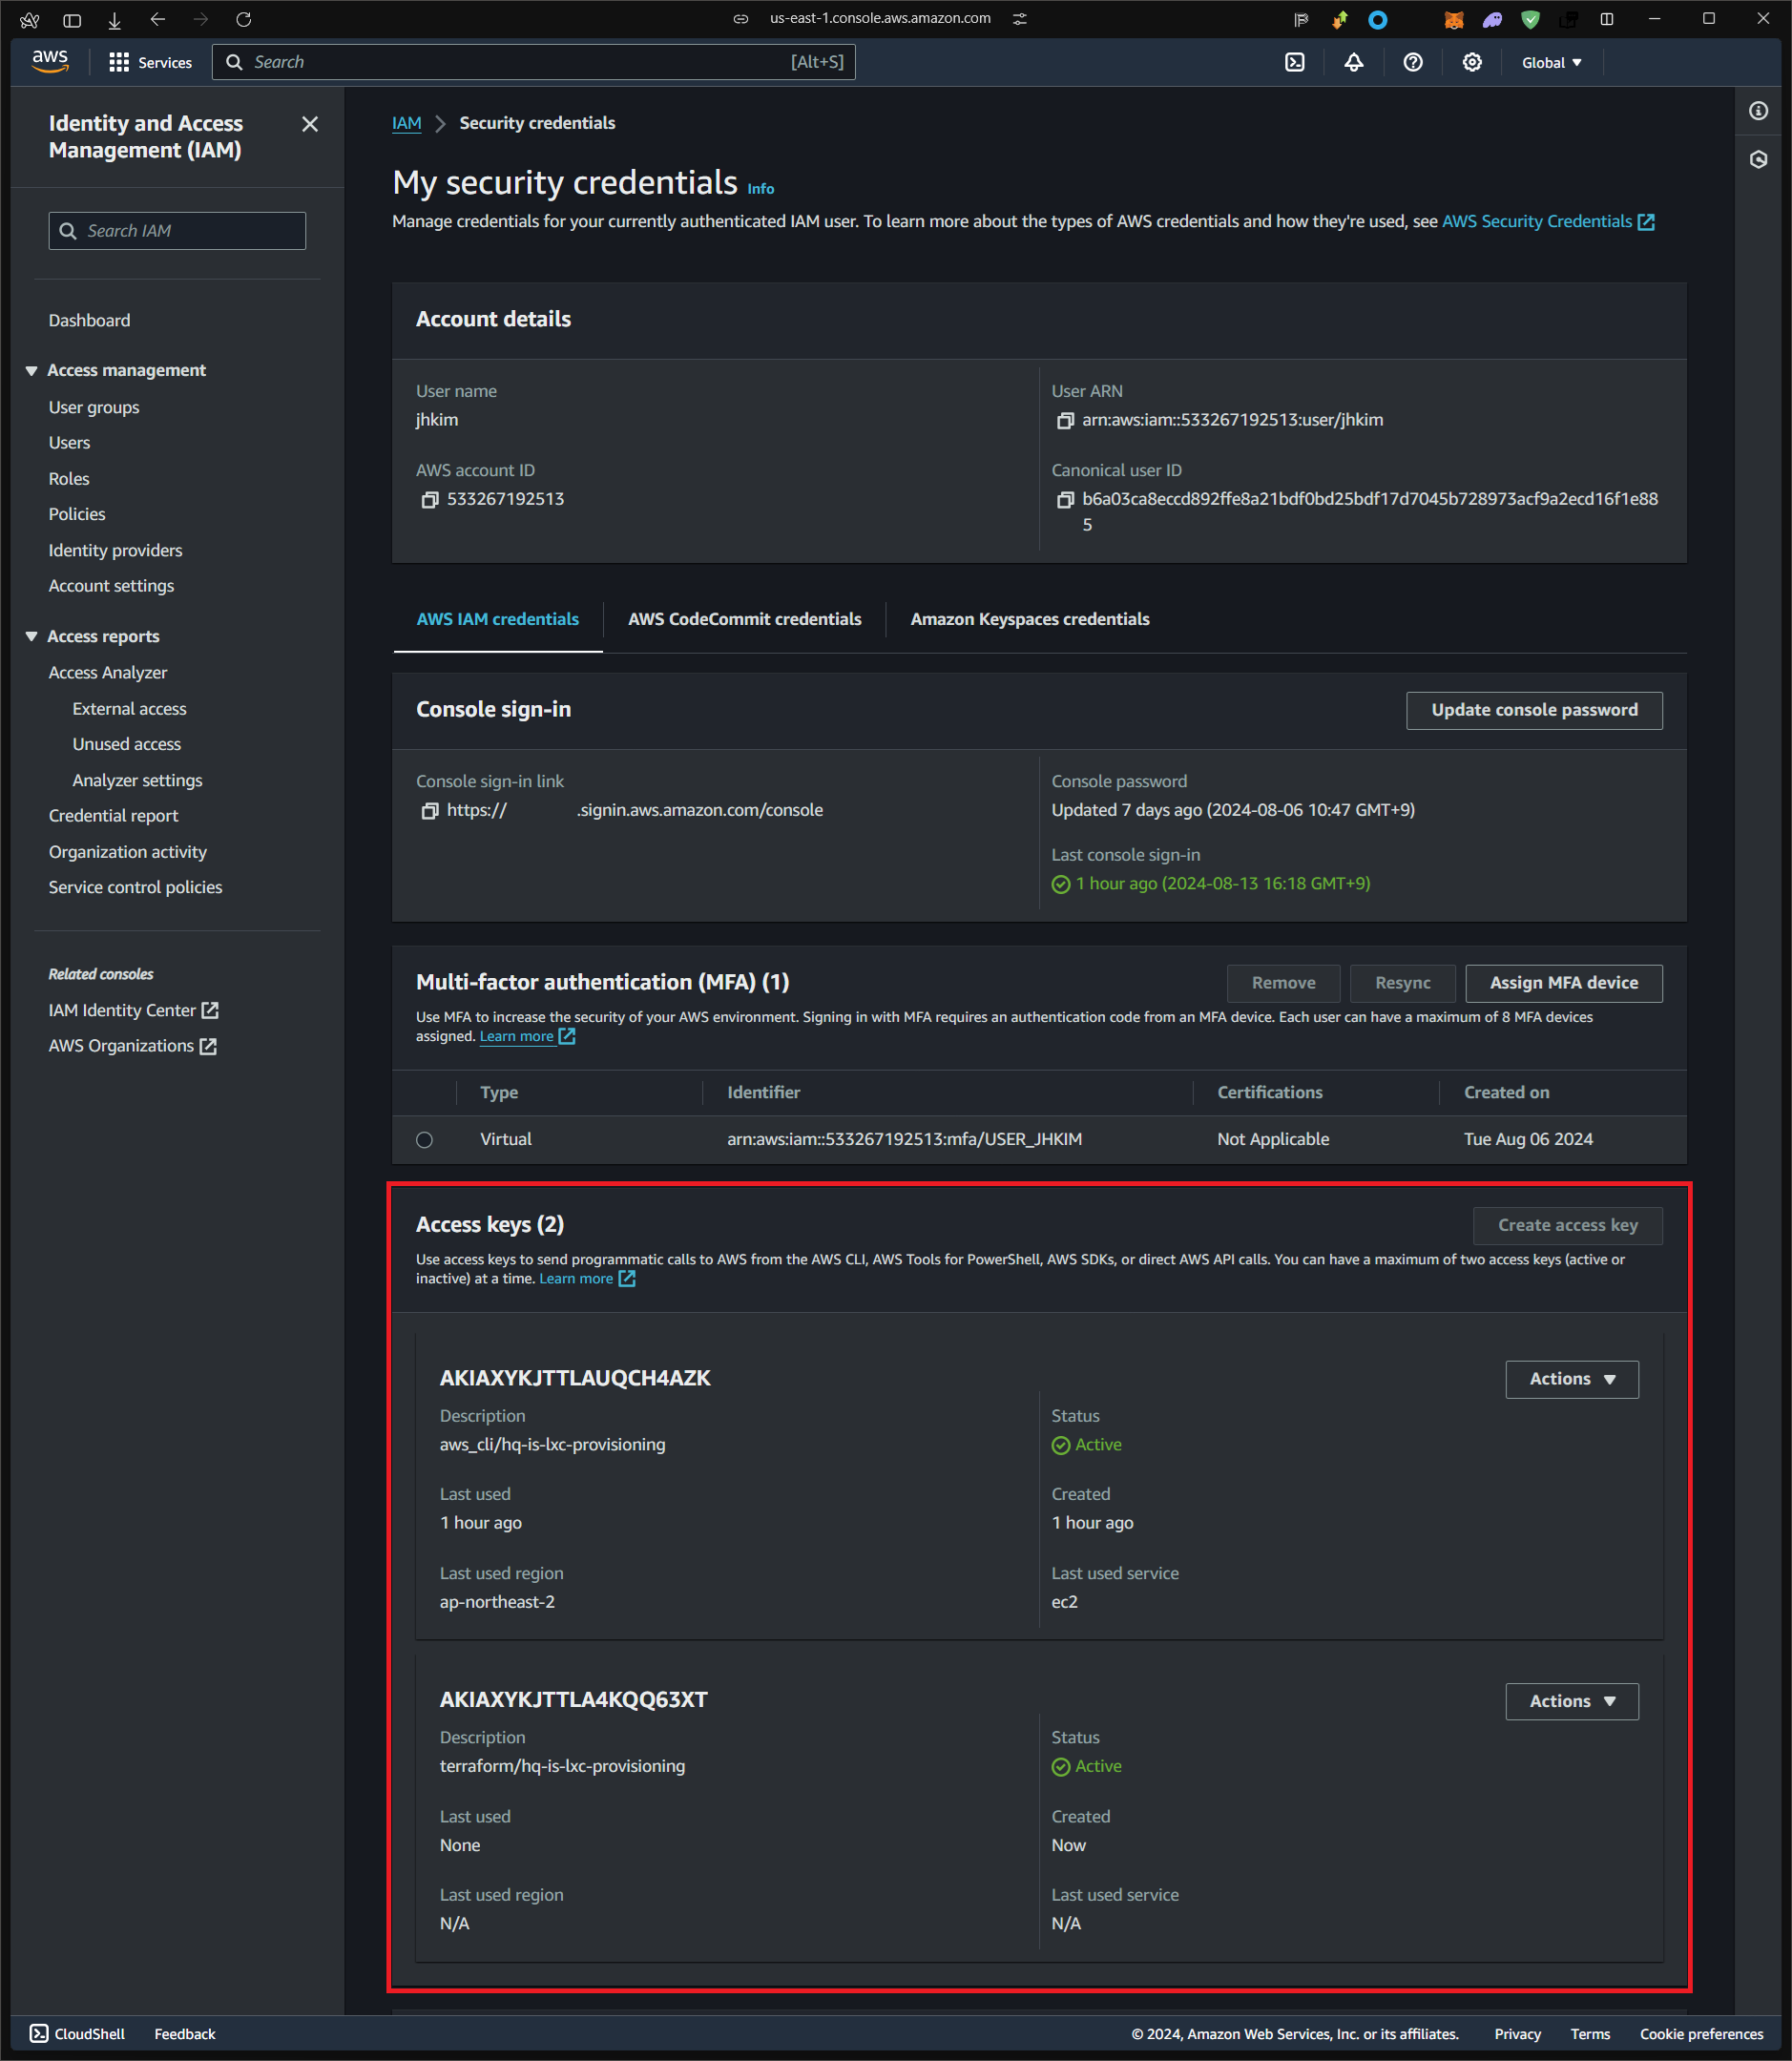Focus the top AWS Search bar
Image resolution: width=1792 pixels, height=2061 pixels.
[x=533, y=62]
